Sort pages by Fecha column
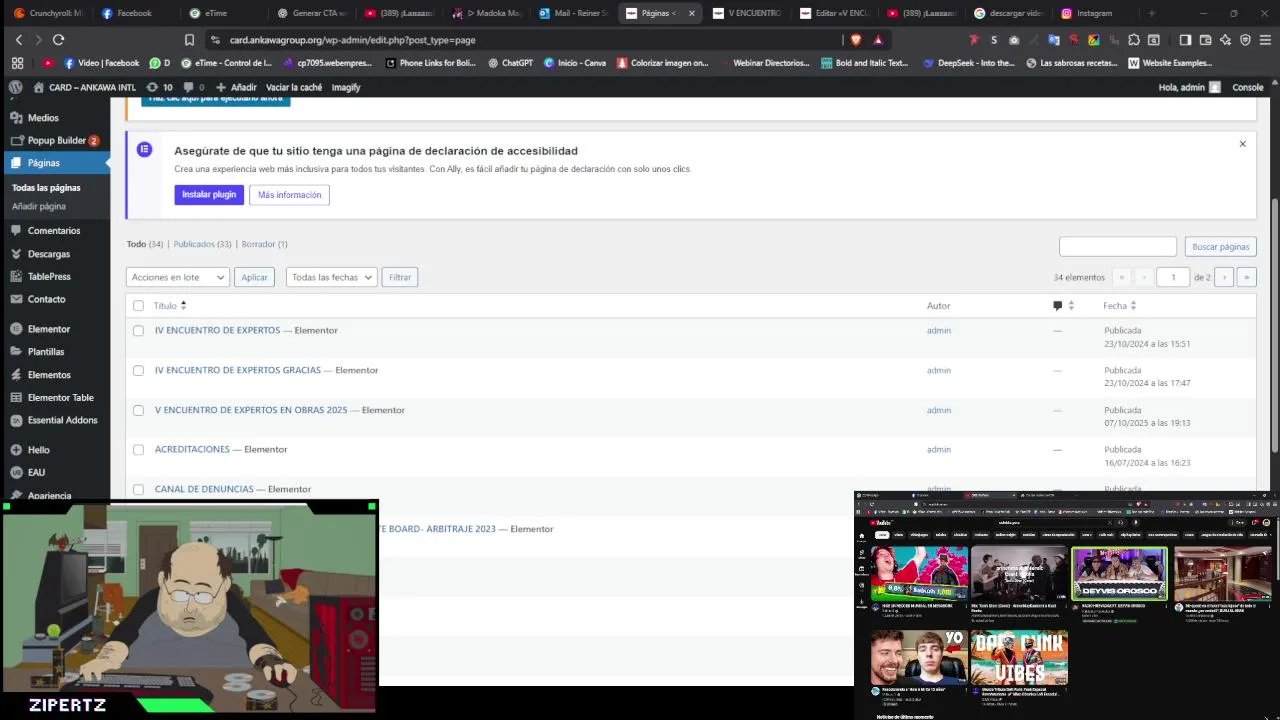1280x720 pixels. (x=1120, y=306)
